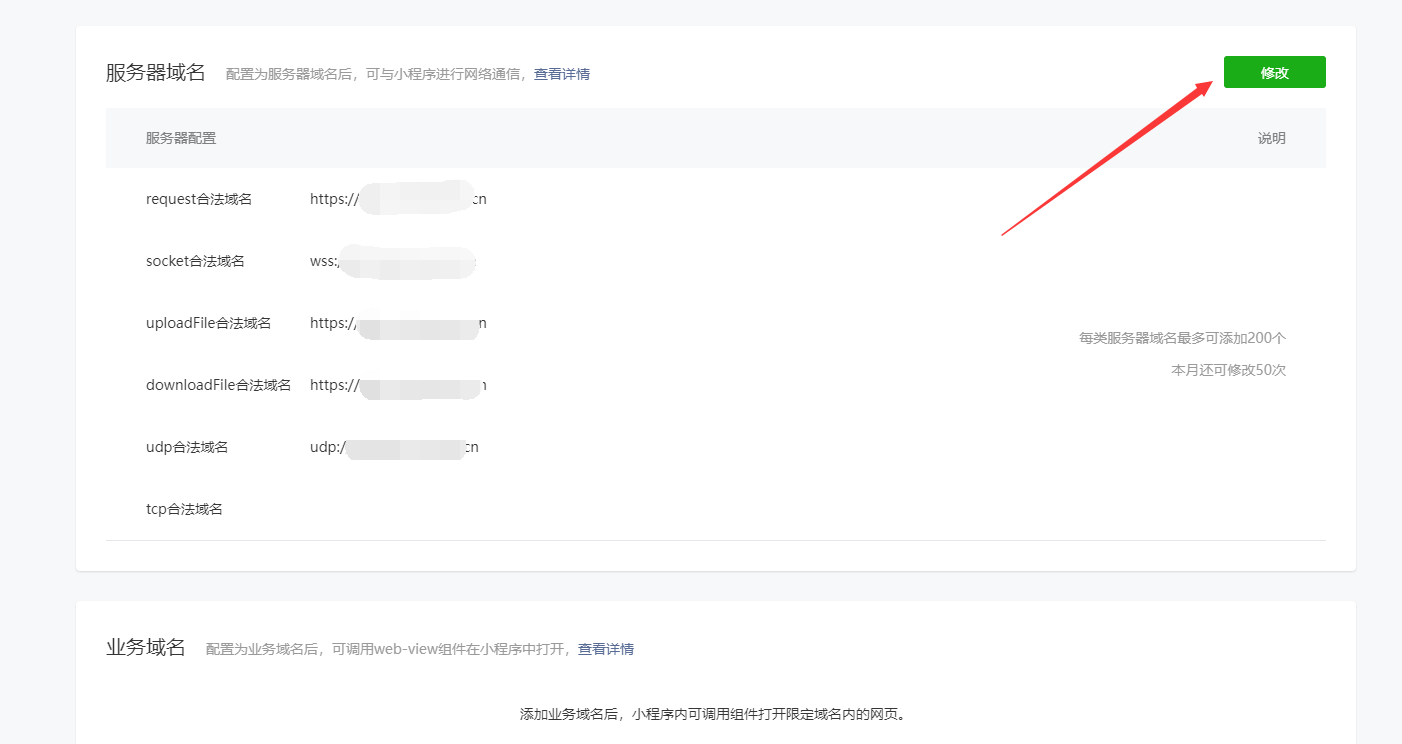Select the wss URL for socket合法域名
The width and height of the screenshot is (1402, 744).
click(x=392, y=262)
